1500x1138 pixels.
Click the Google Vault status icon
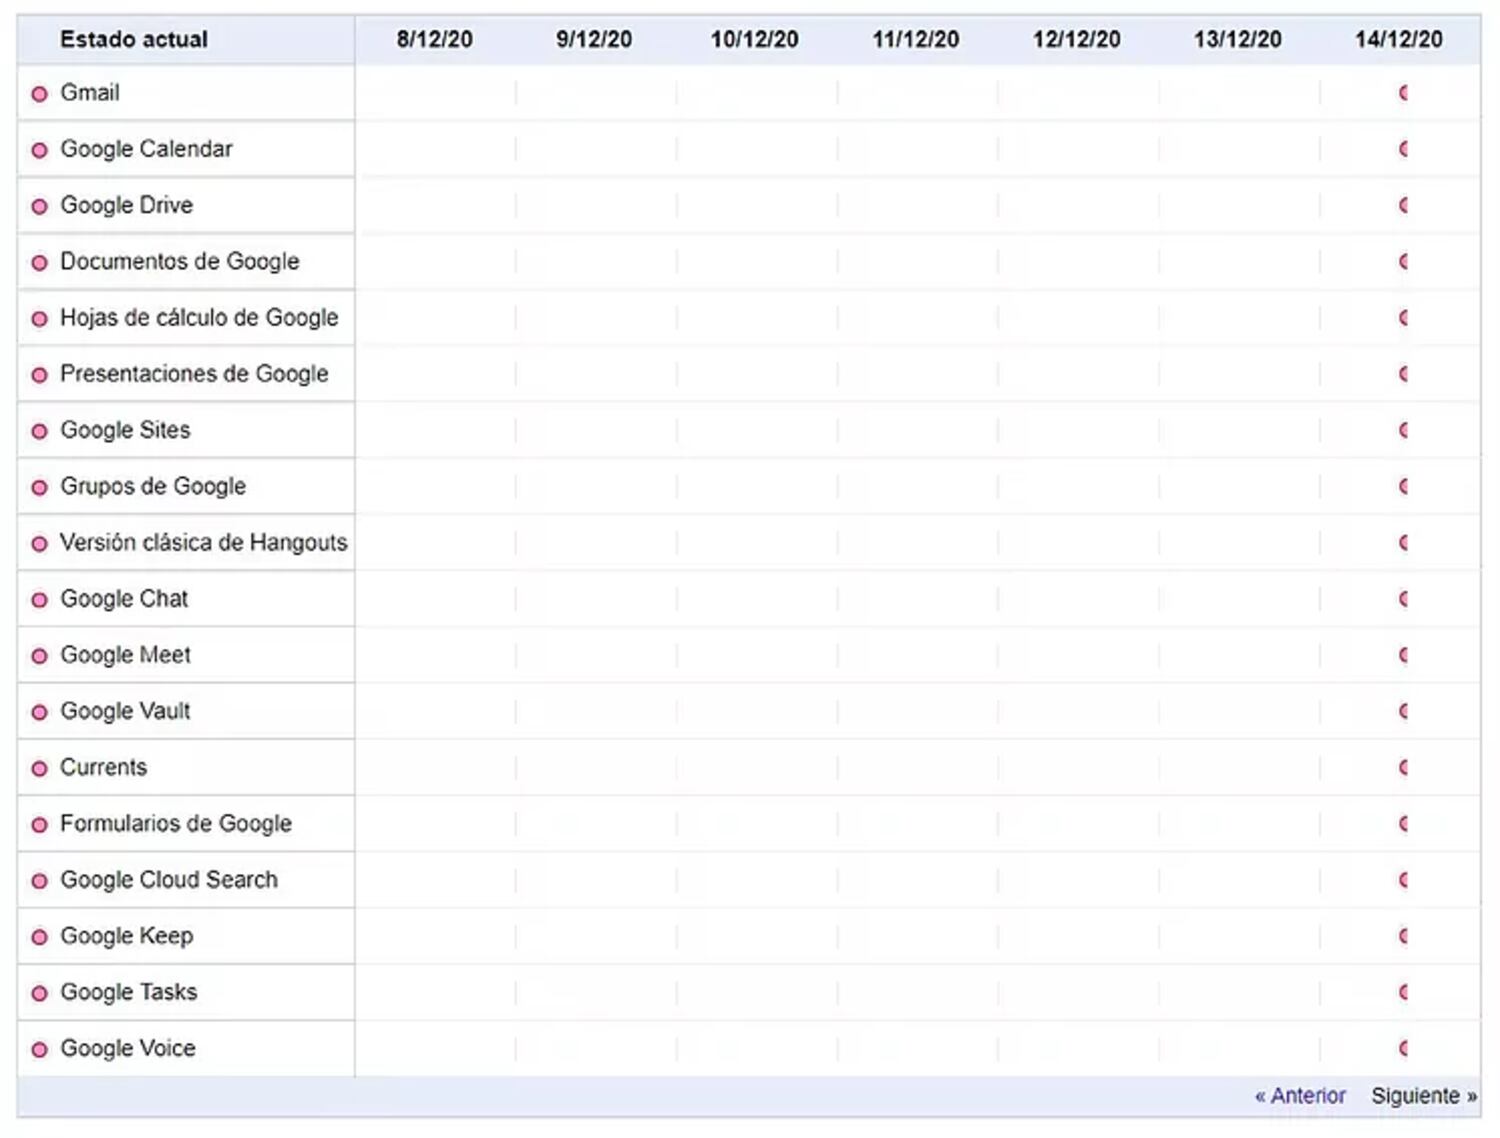click(x=40, y=712)
